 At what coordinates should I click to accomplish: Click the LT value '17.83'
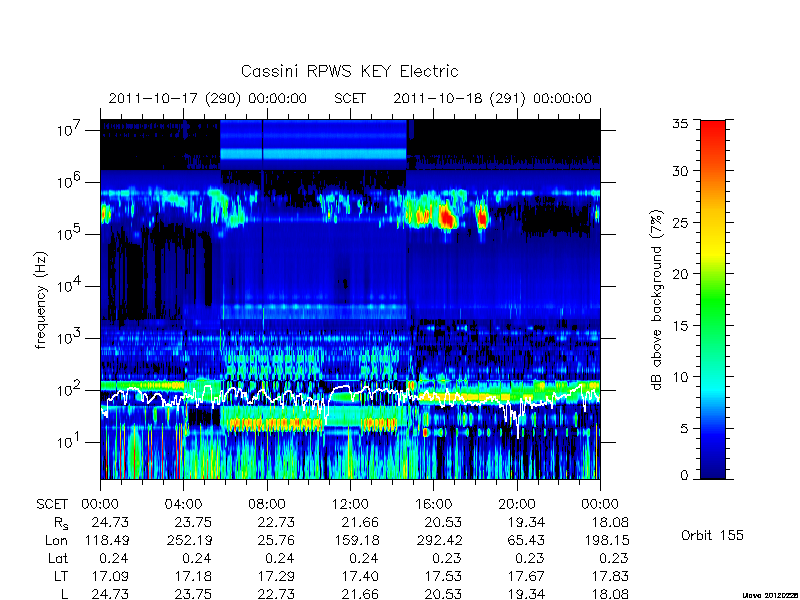pyautogui.click(x=609, y=576)
